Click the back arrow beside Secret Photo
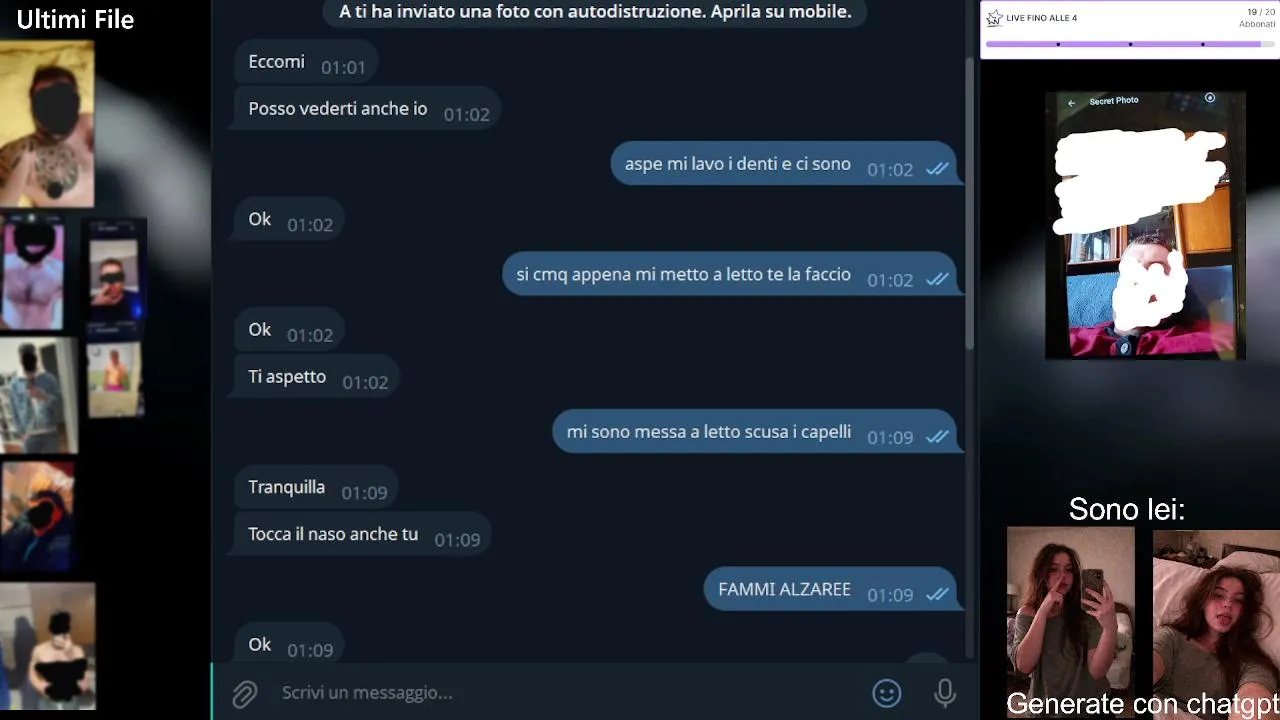1280x720 pixels. coord(1071,102)
